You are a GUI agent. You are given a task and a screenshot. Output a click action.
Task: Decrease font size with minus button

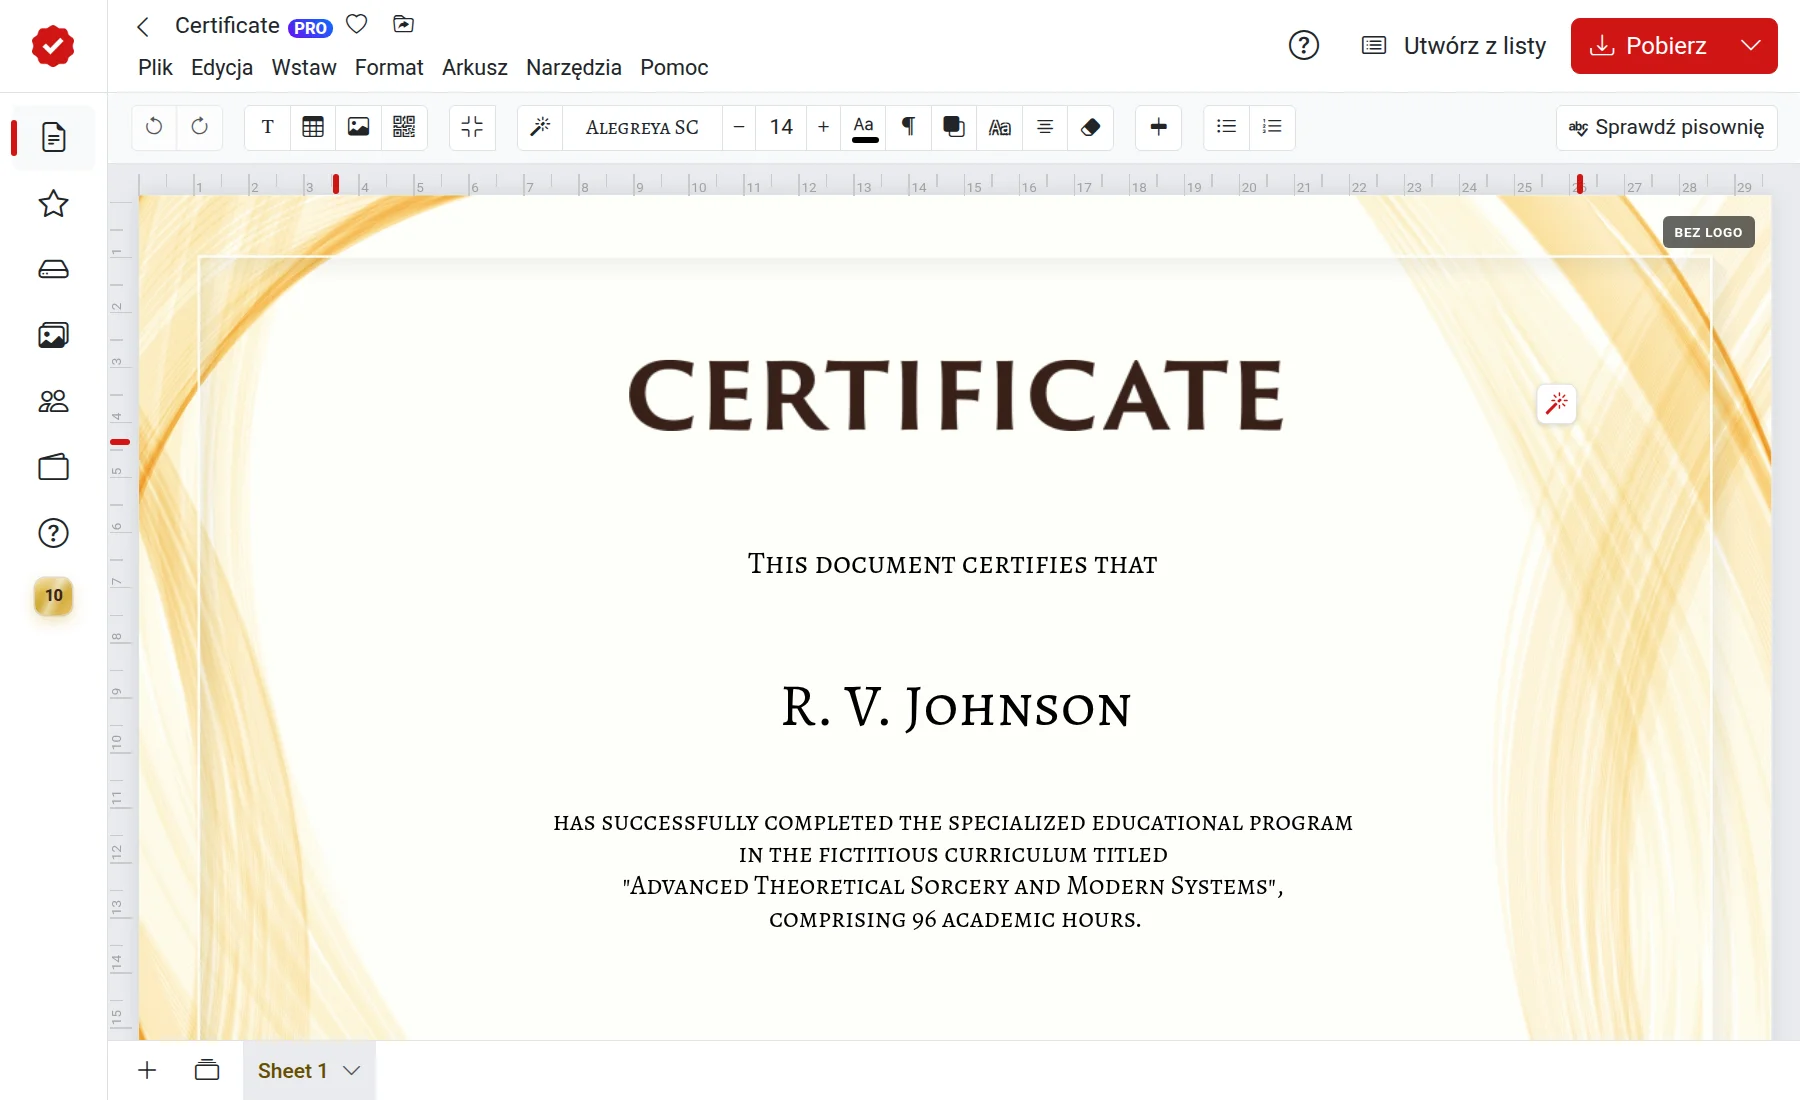coord(739,127)
